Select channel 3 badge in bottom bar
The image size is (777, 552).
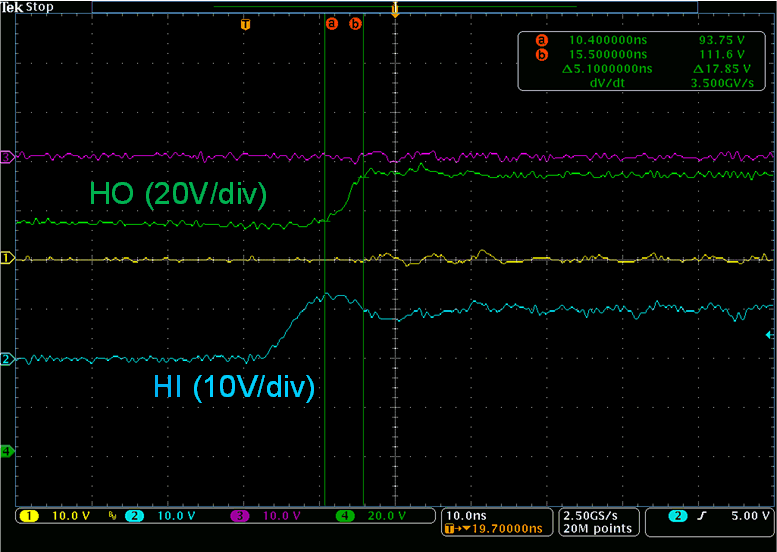pyautogui.click(x=240, y=516)
